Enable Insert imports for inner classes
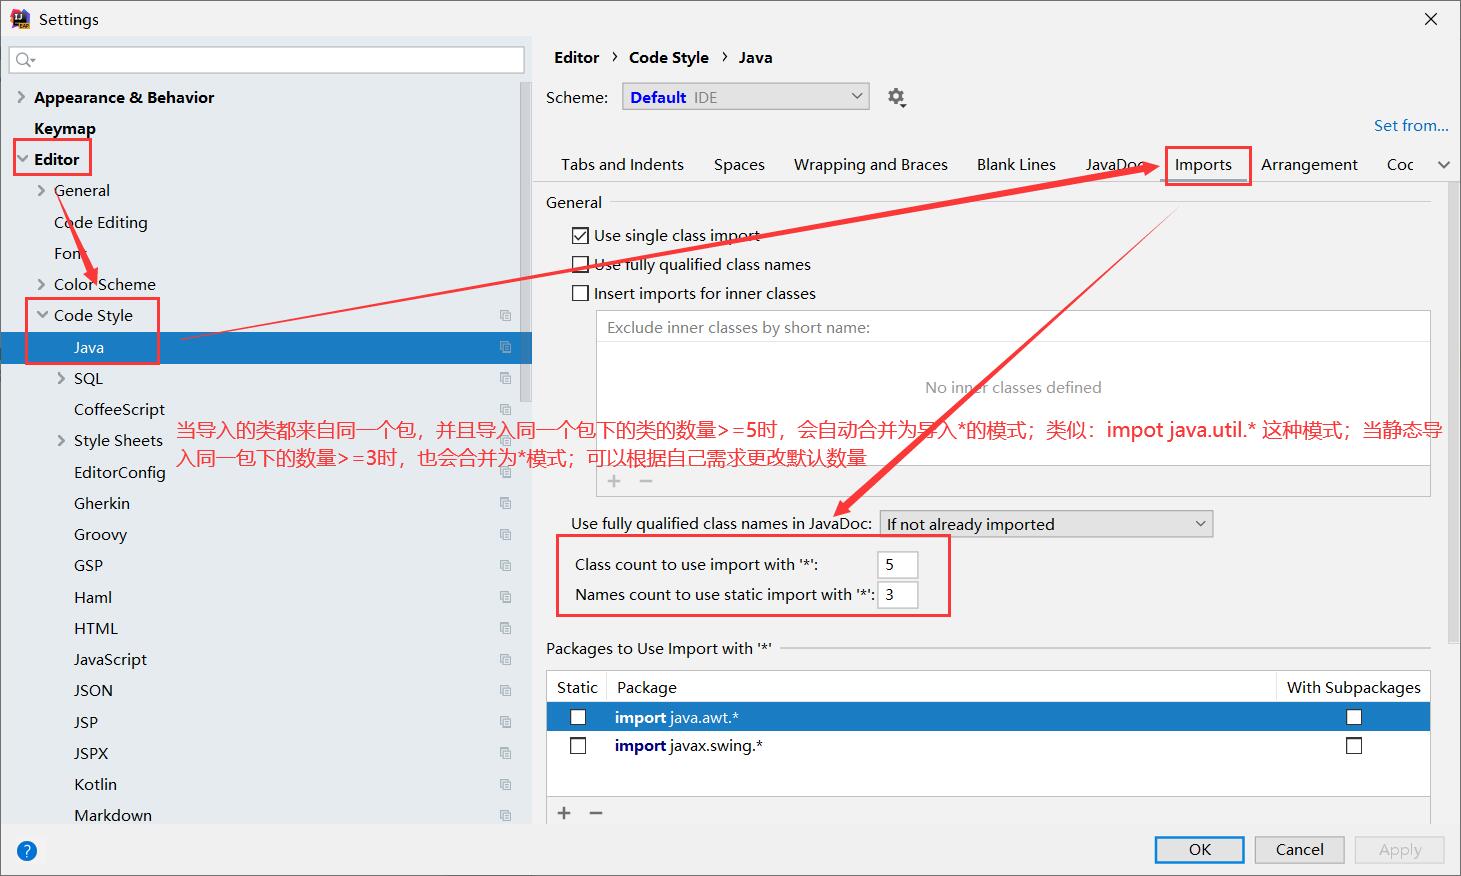This screenshot has width=1461, height=876. point(580,293)
